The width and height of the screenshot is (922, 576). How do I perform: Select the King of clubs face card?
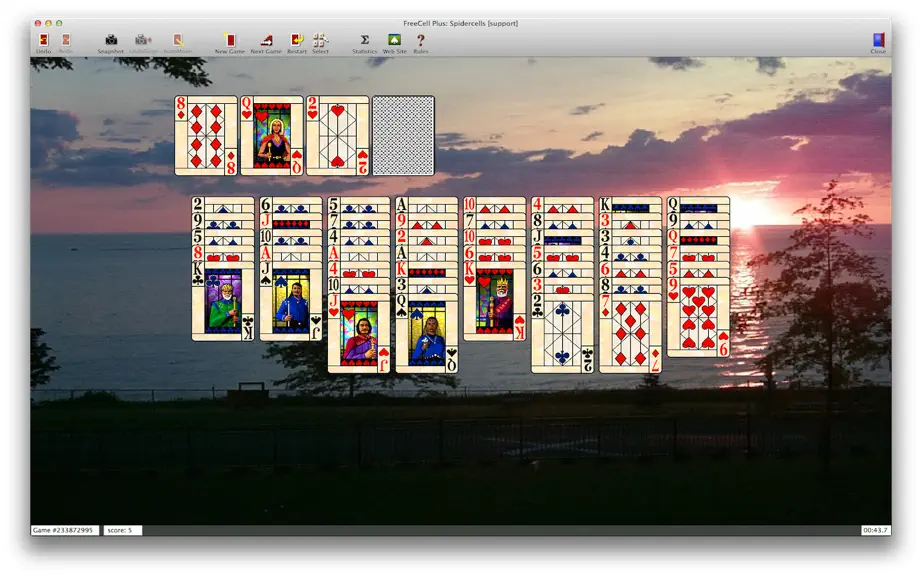pos(223,302)
